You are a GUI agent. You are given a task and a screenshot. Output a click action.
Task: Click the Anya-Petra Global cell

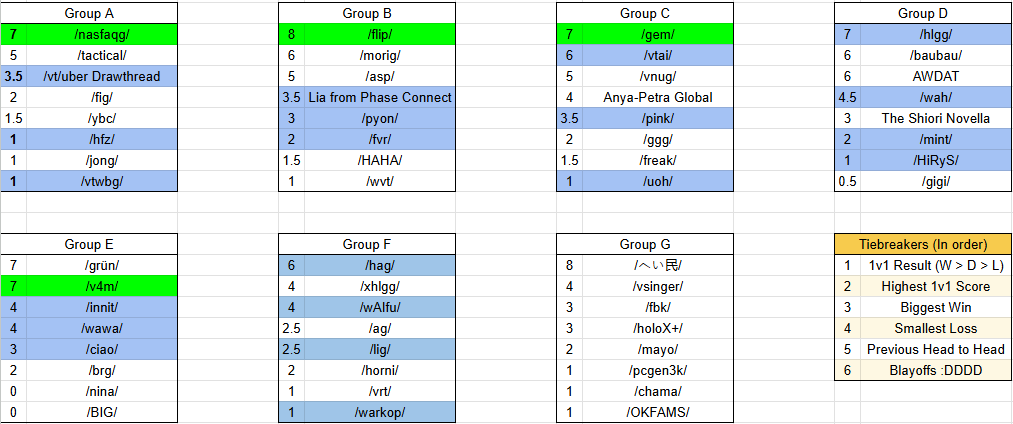(x=658, y=97)
